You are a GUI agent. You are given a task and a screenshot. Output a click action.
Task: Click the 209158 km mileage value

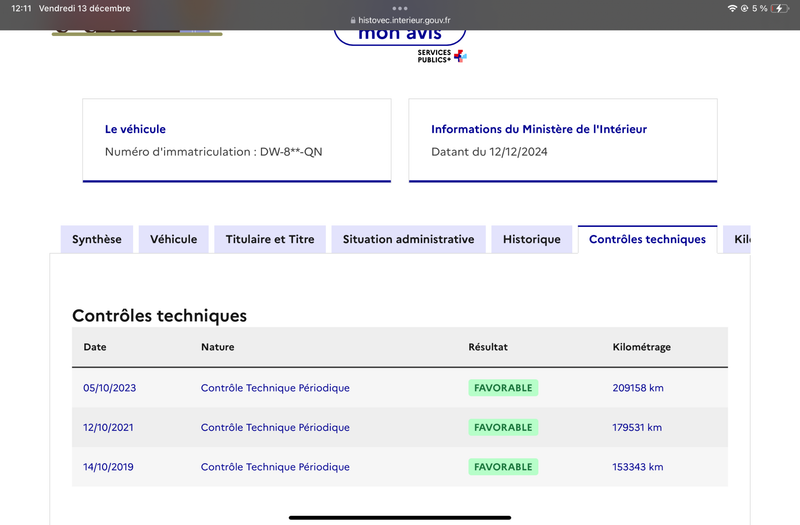click(638, 388)
